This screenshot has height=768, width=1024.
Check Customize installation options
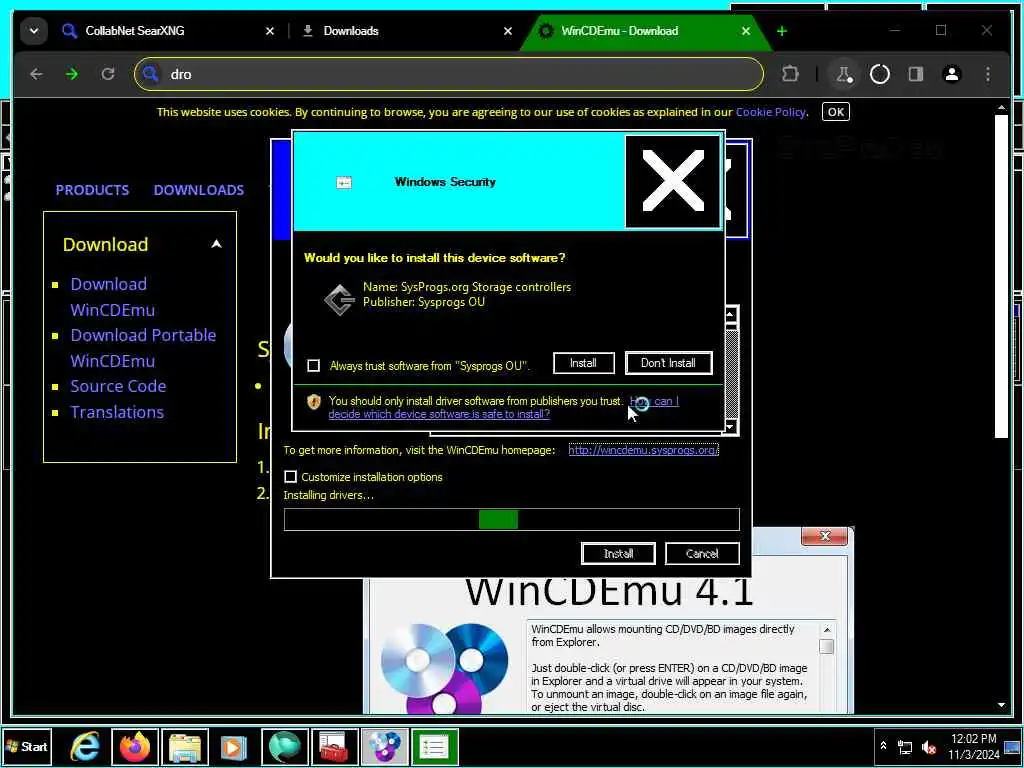[x=291, y=477]
